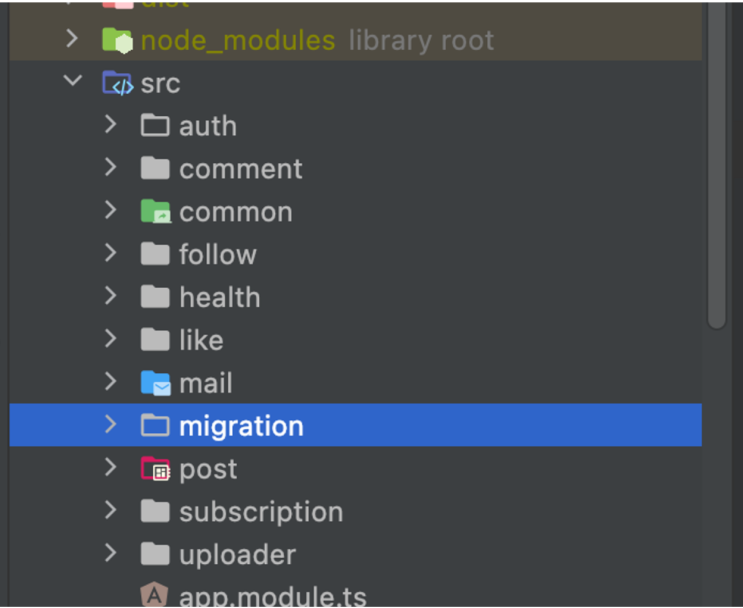
Task: Expand the auth folder arrow
Action: (110, 124)
